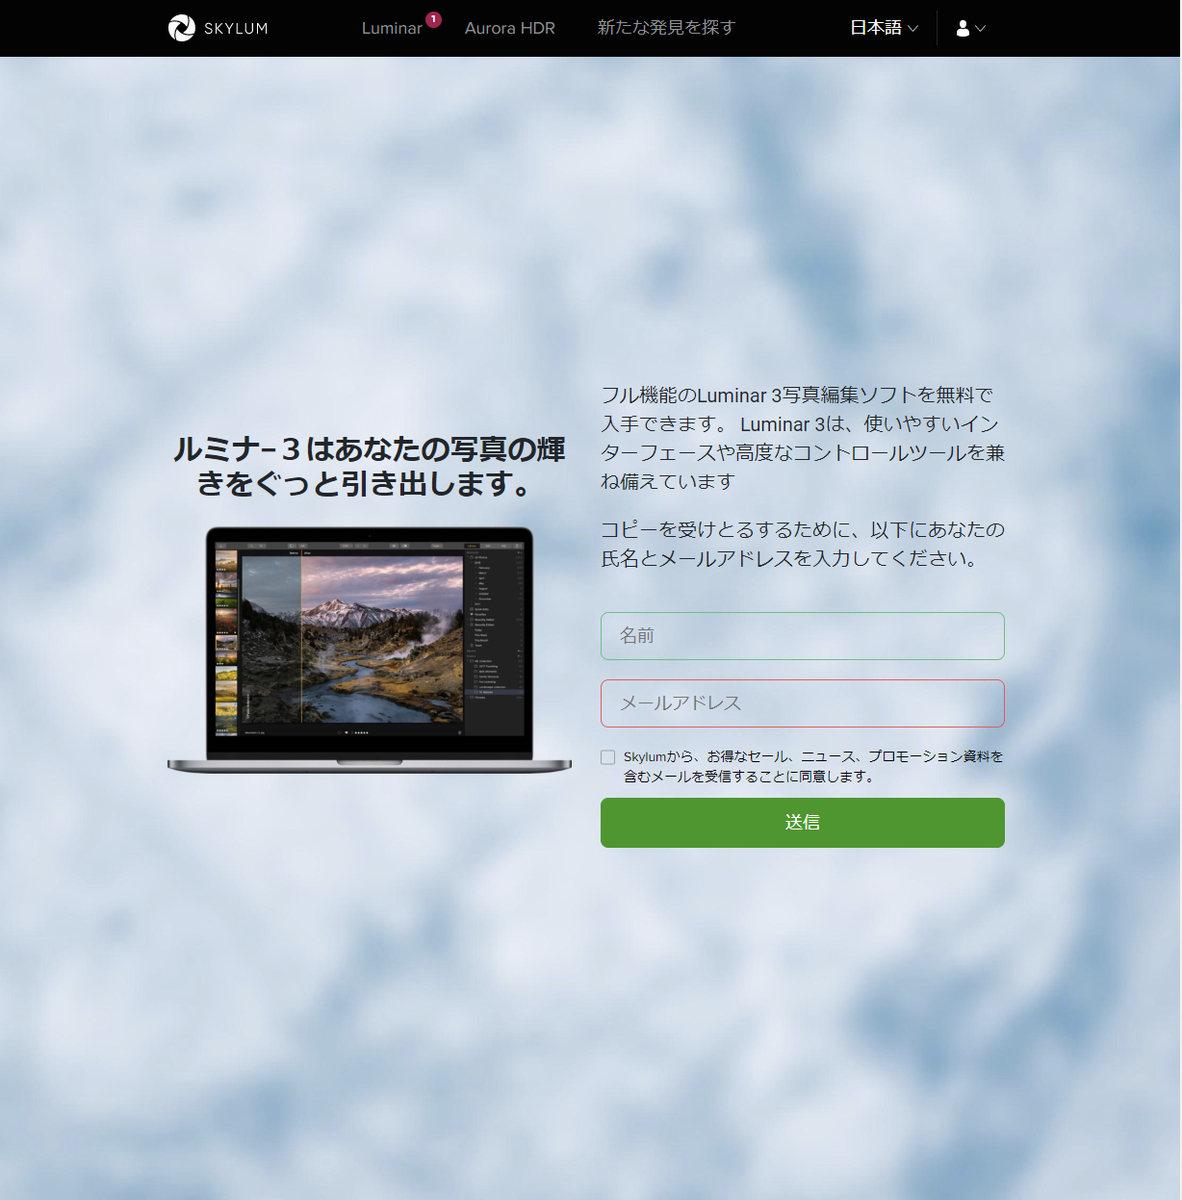Click the Skylum logo in the header
1182x1200 pixels.
[x=218, y=28]
